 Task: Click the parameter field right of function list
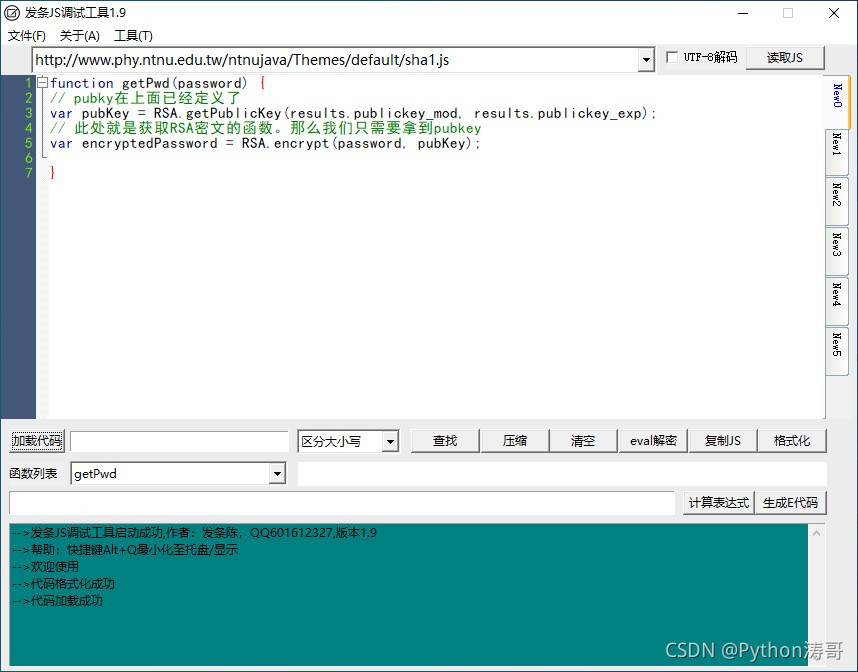click(x=562, y=474)
